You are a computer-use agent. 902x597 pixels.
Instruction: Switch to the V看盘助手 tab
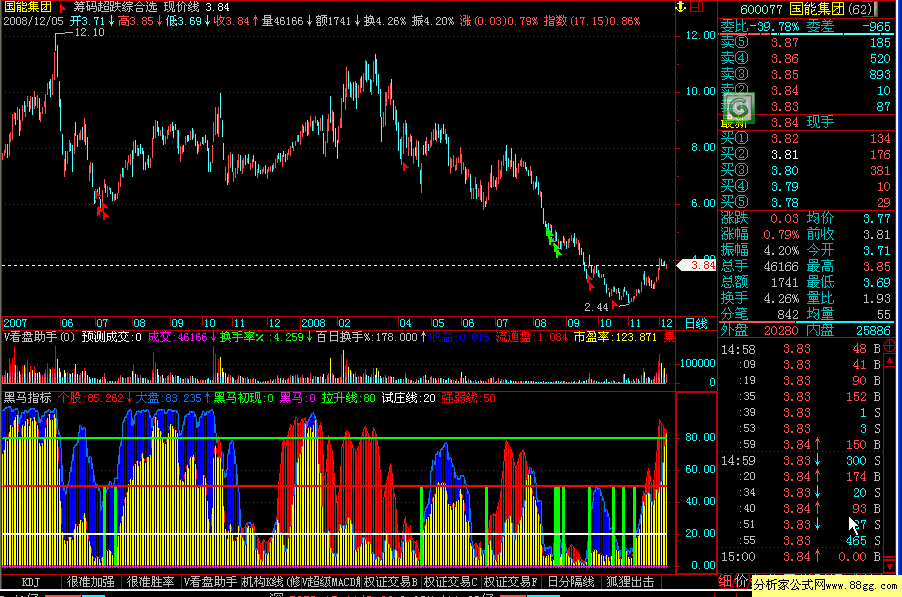coord(210,582)
